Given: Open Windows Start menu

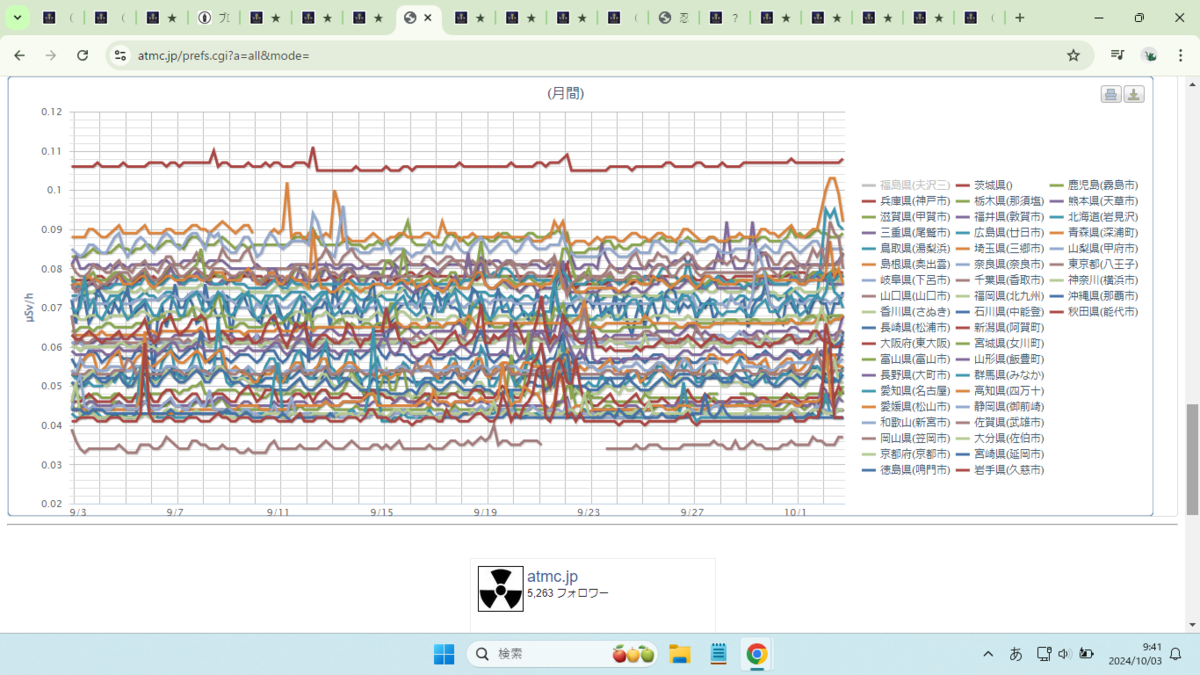Looking at the screenshot, I should tap(444, 654).
